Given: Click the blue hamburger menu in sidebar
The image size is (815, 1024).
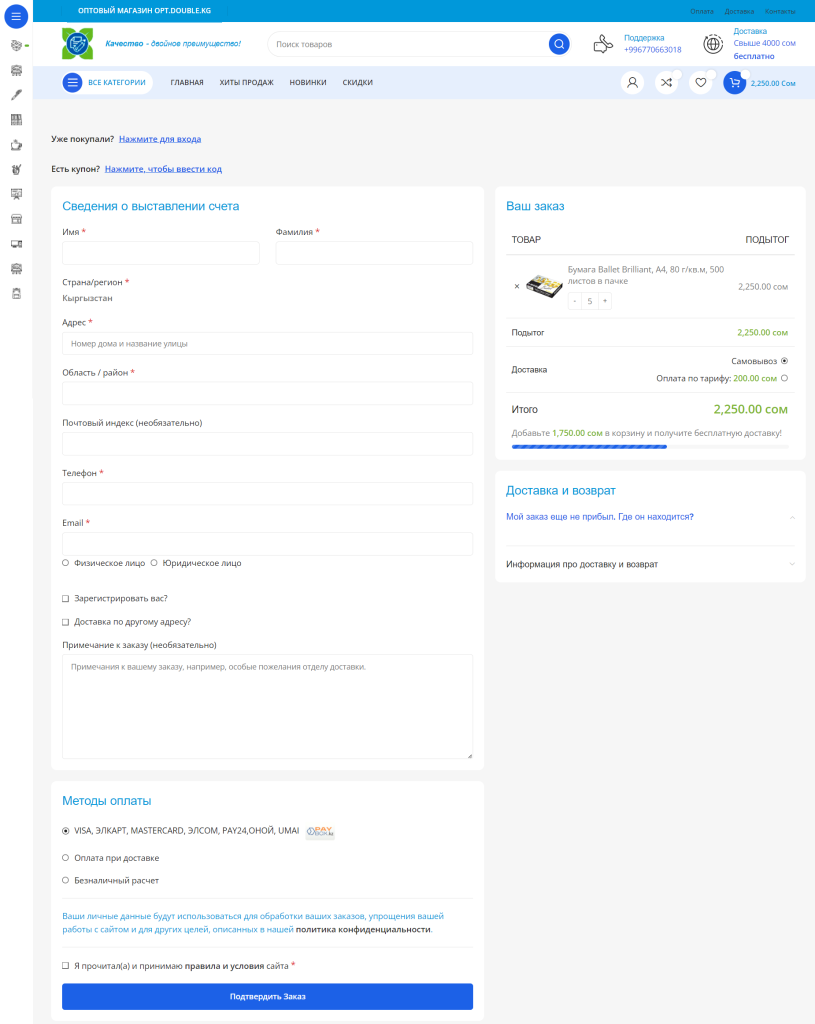Looking at the screenshot, I should pos(16,16).
